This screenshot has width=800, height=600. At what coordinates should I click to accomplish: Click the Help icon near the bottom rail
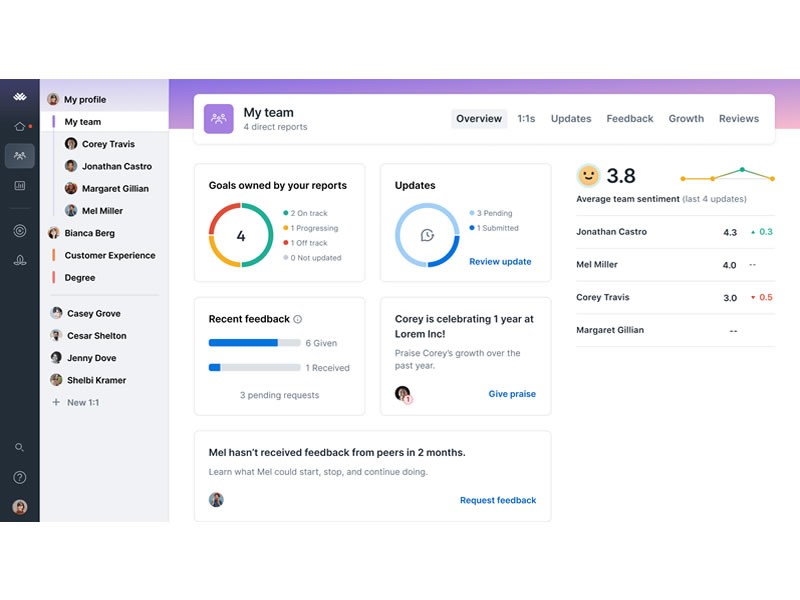[x=19, y=477]
